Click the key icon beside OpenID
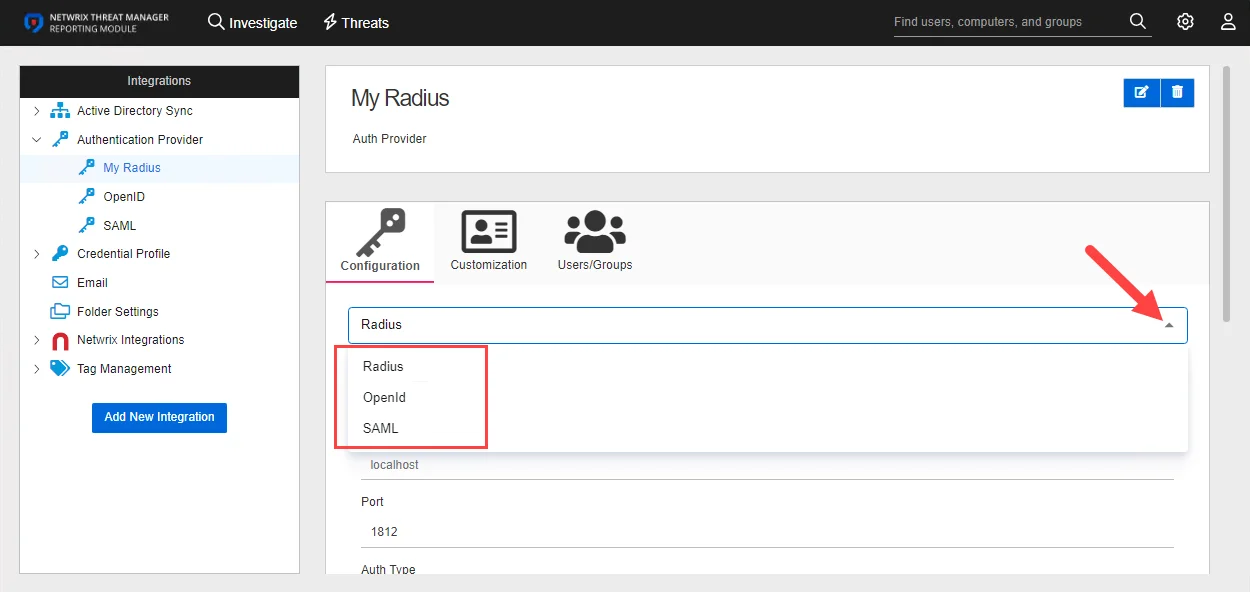The width and height of the screenshot is (1250, 592). [x=86, y=197]
